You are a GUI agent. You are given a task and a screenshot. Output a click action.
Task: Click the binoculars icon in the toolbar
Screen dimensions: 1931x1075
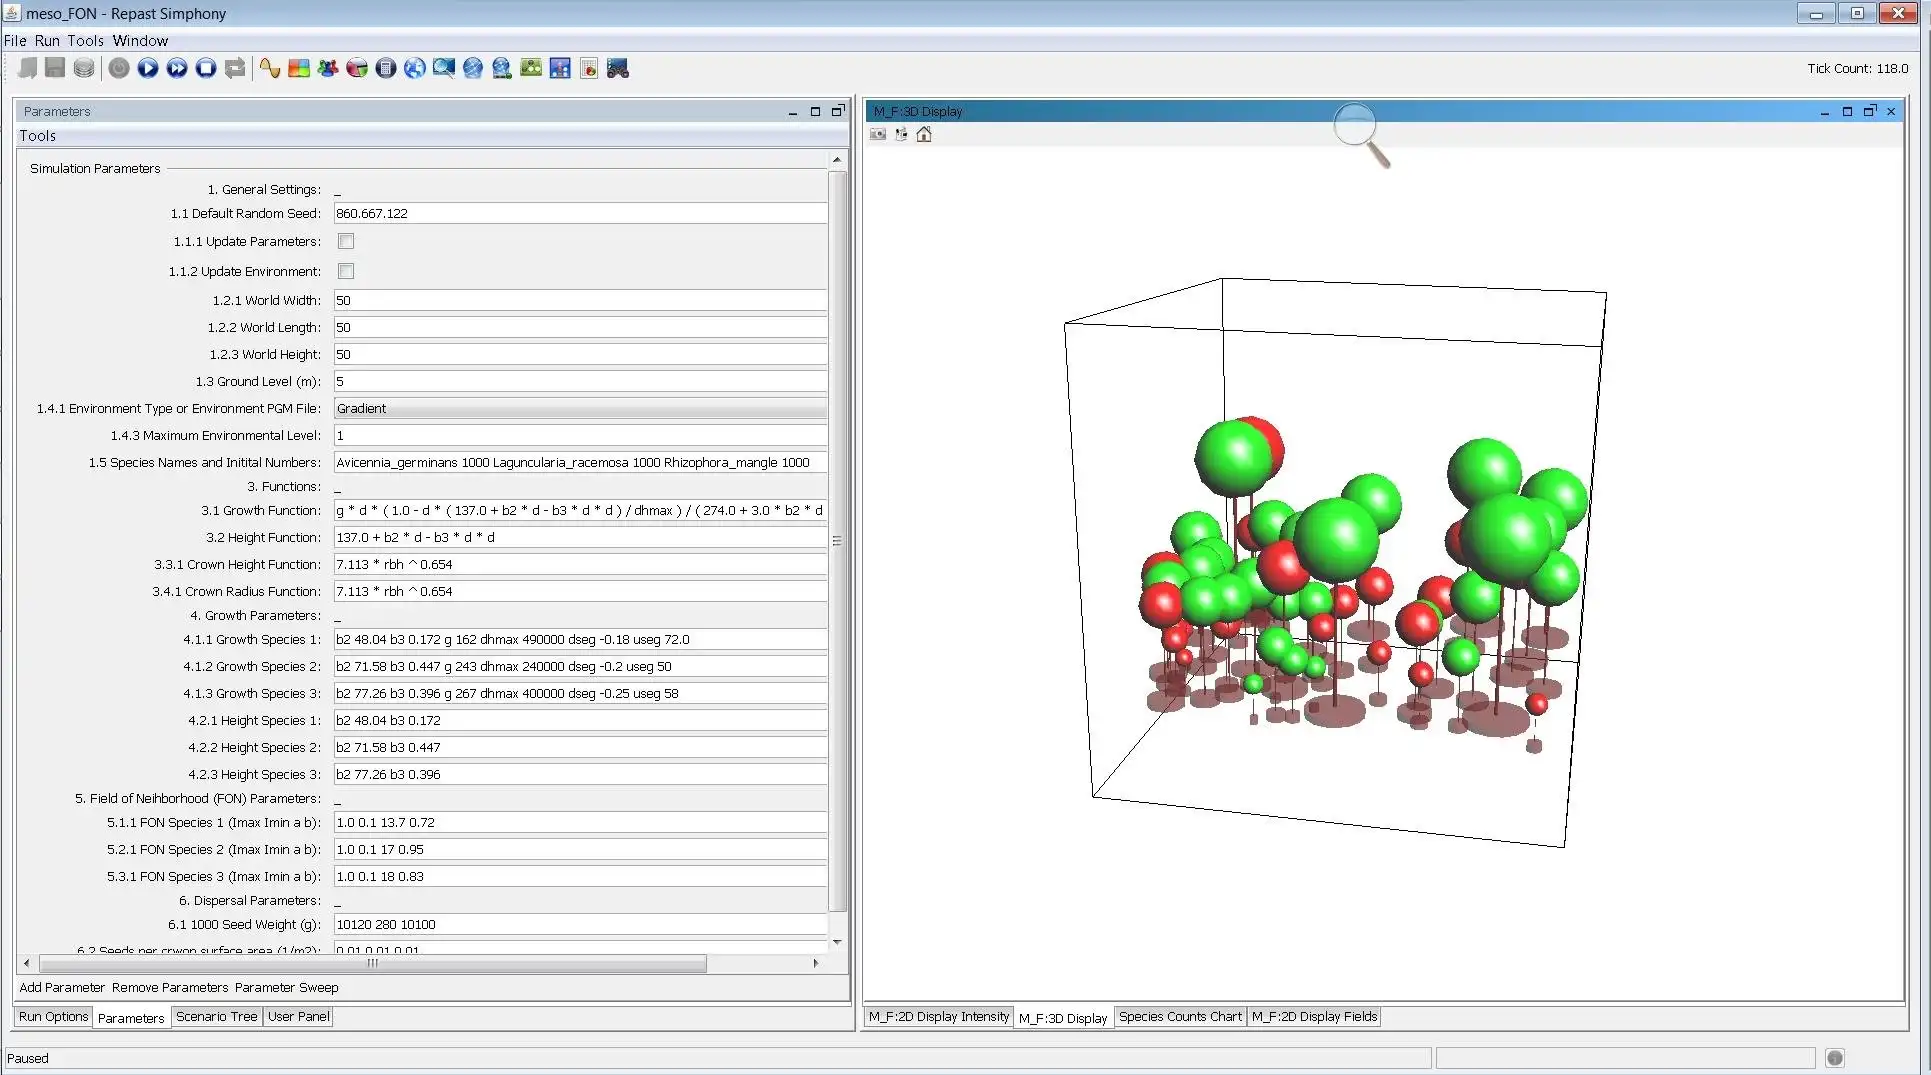click(x=618, y=68)
